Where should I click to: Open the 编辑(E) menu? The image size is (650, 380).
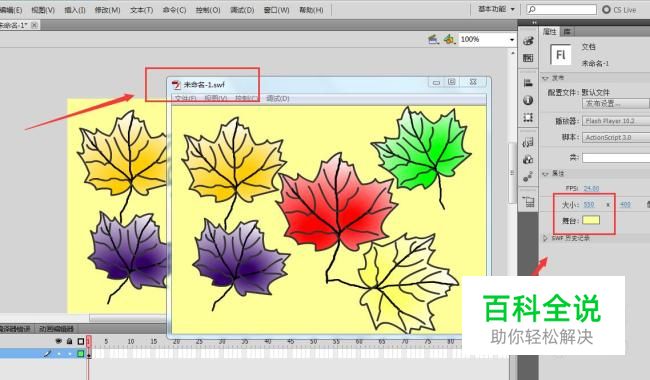[11, 10]
